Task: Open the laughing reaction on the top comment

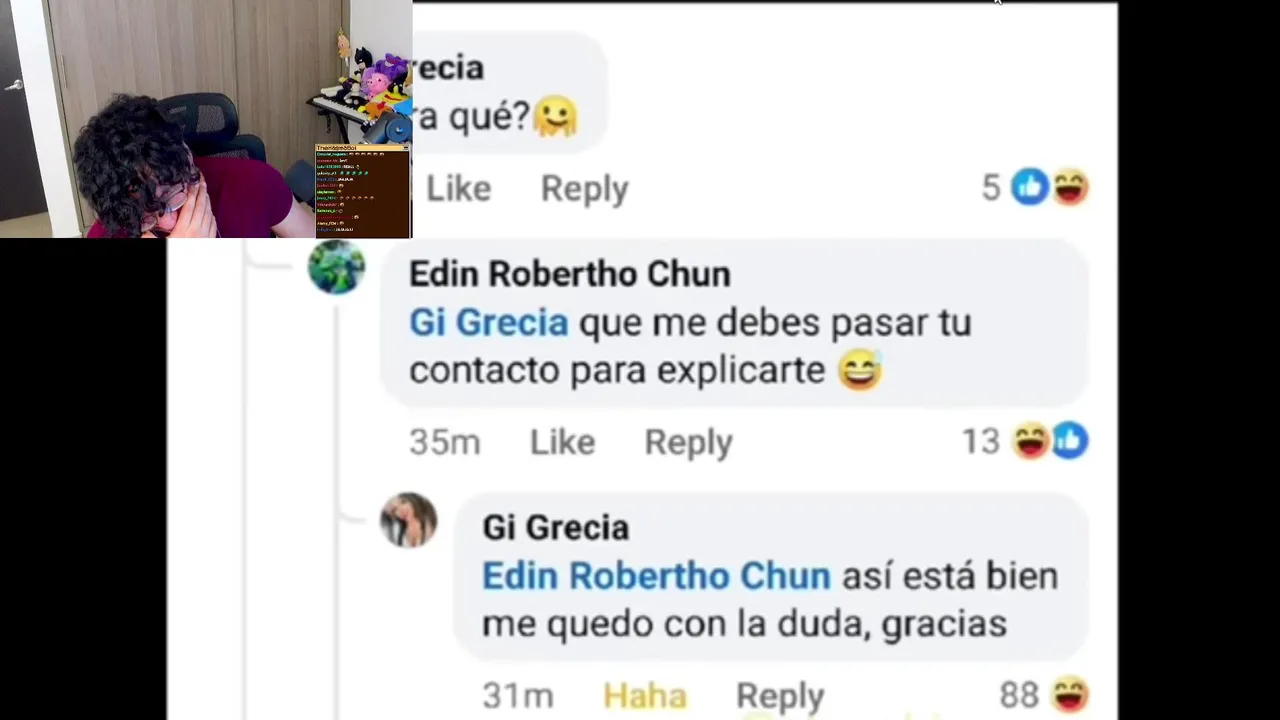Action: (x=1070, y=187)
